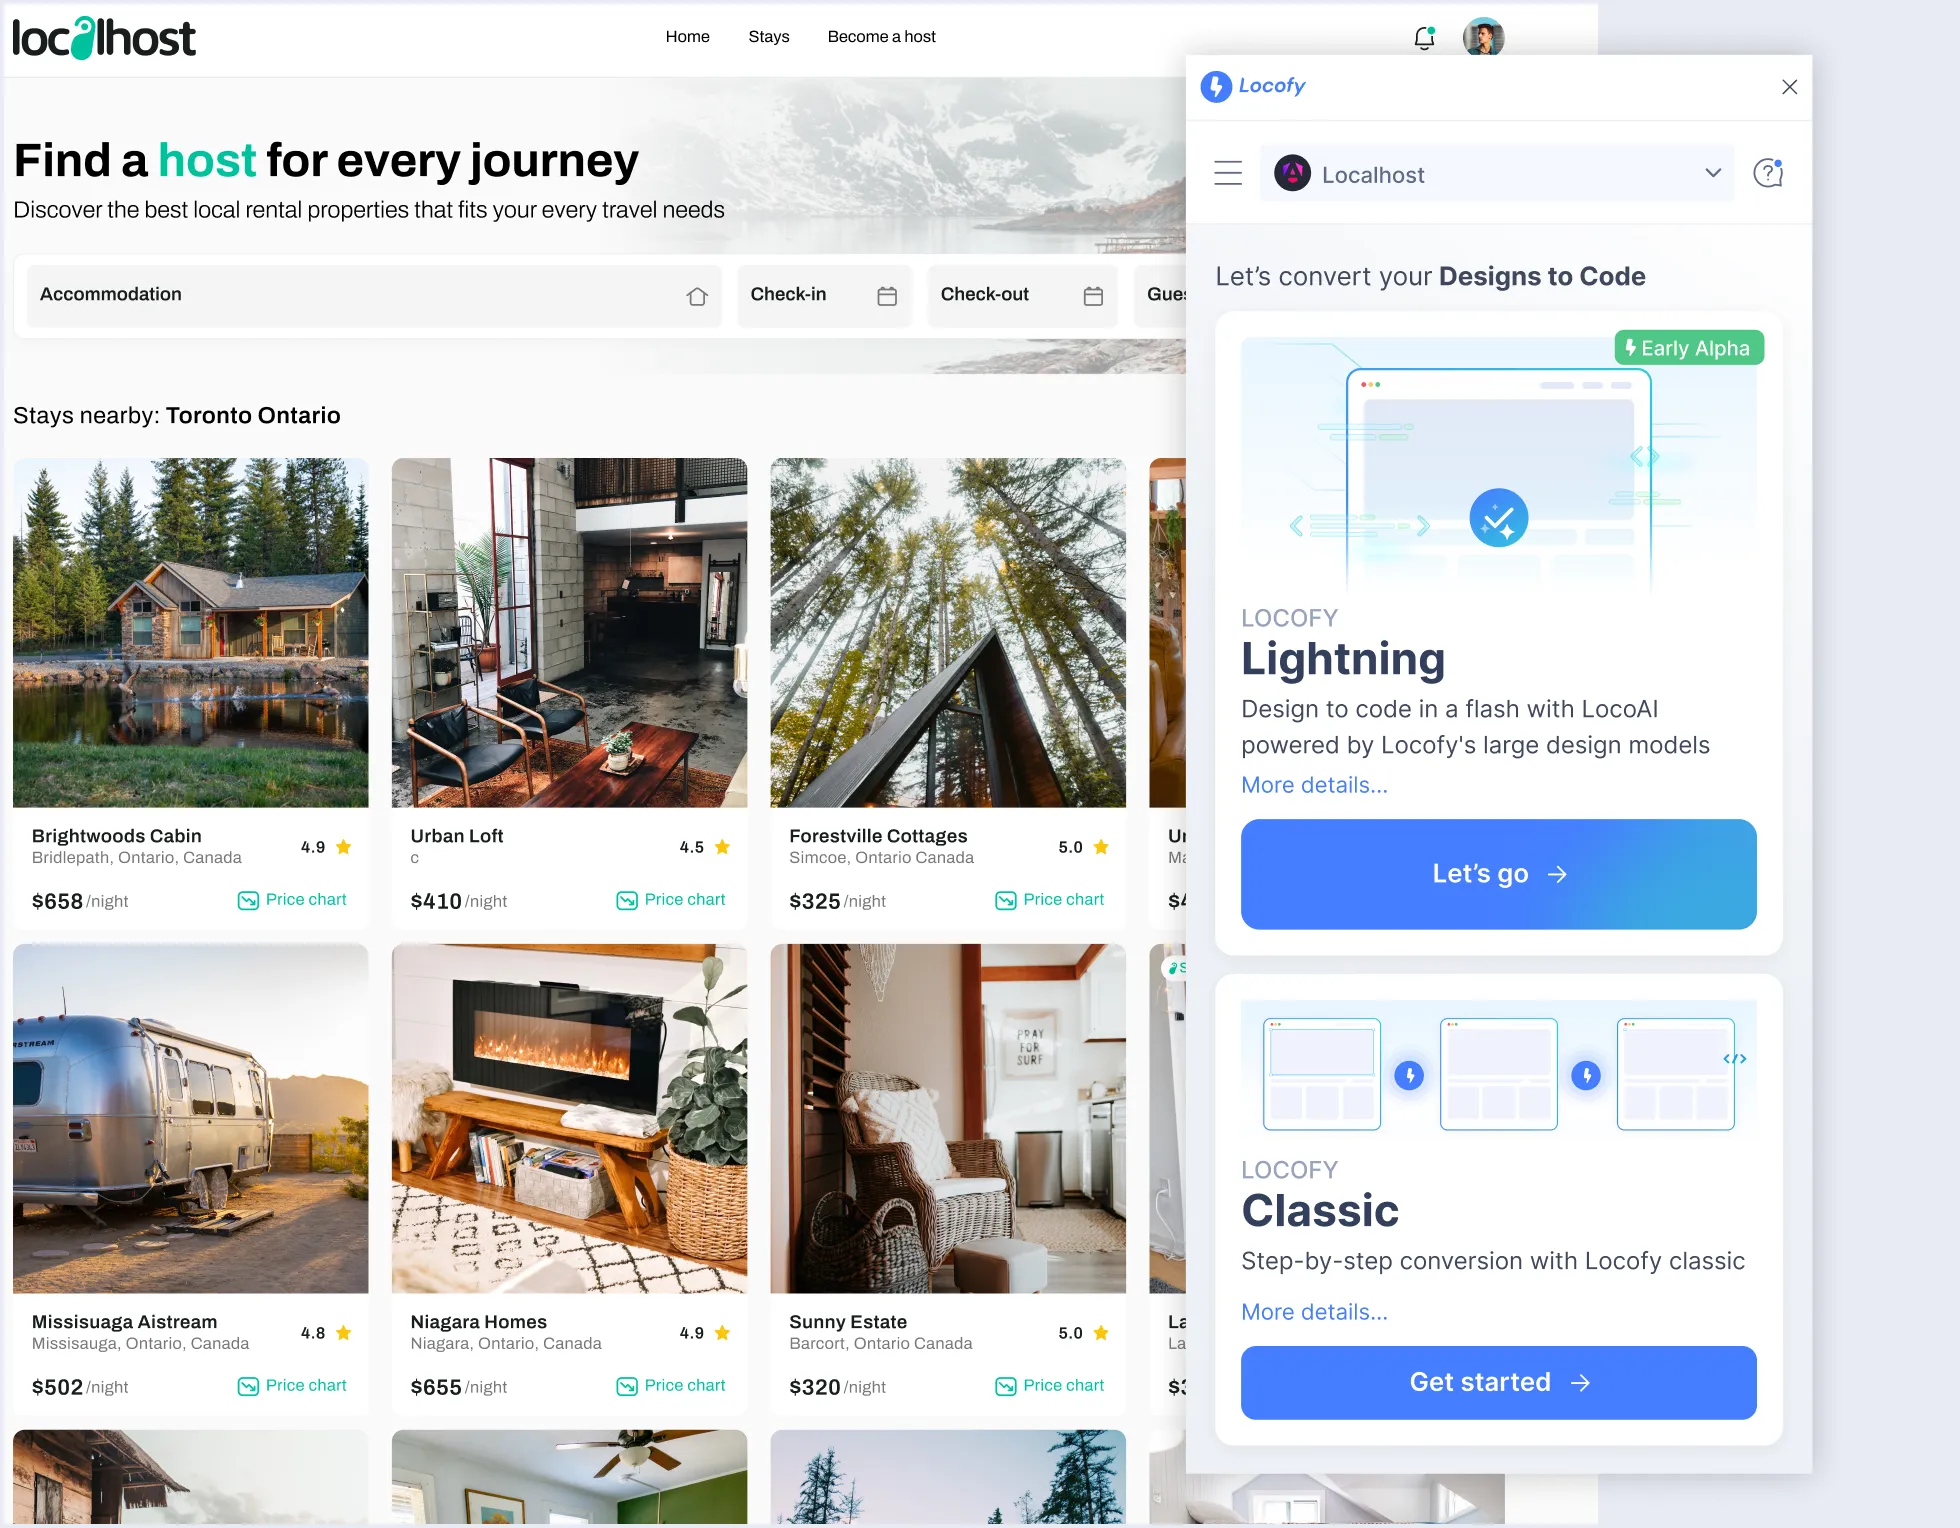This screenshot has width=1960, height=1528.
Task: Open the Locofy hamburger menu
Action: (1228, 173)
